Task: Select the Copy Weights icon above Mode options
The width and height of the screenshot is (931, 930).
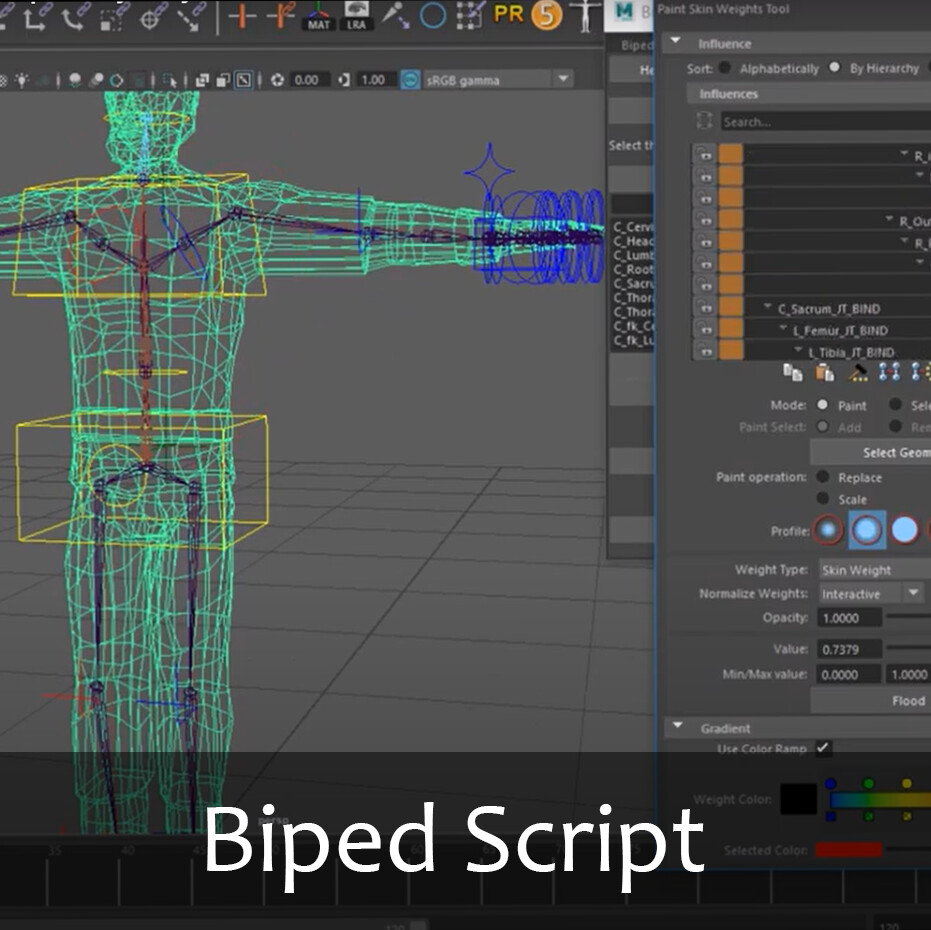Action: (x=790, y=374)
